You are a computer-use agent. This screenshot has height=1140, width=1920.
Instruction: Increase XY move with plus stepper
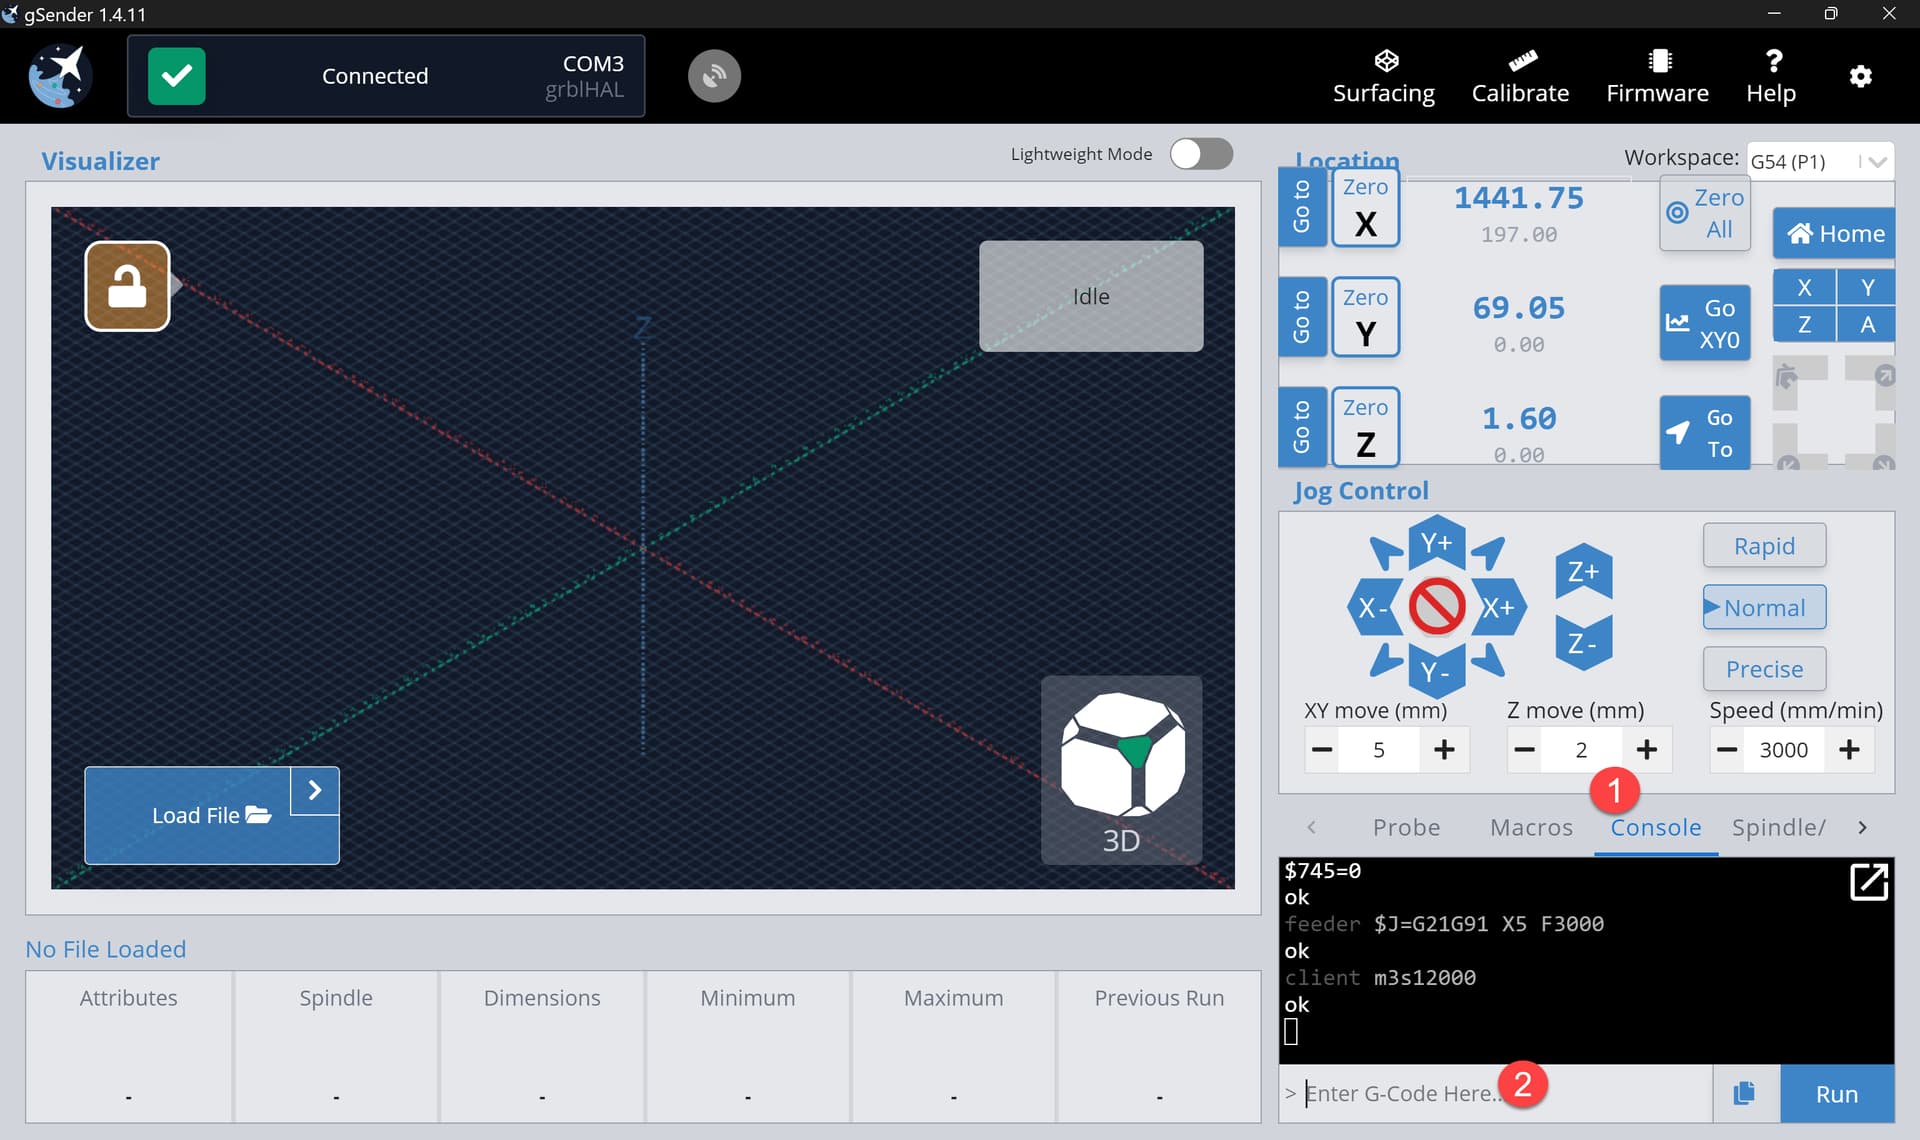coord(1444,750)
